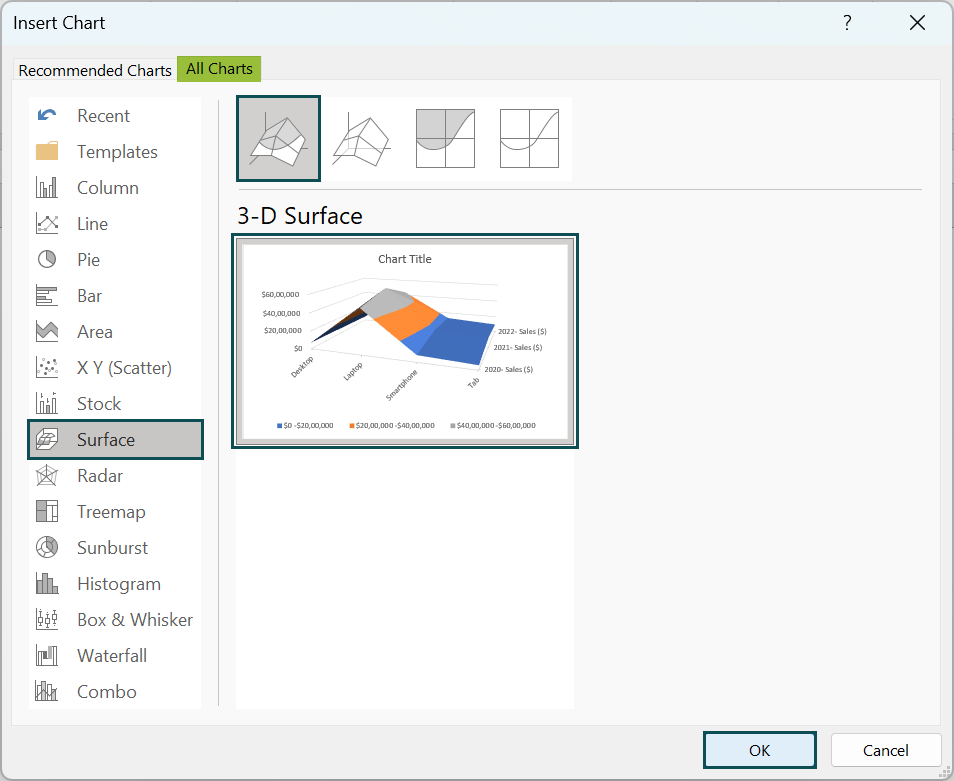Open the Help question mark
This screenshot has height=781, width=954.
pyautogui.click(x=847, y=23)
